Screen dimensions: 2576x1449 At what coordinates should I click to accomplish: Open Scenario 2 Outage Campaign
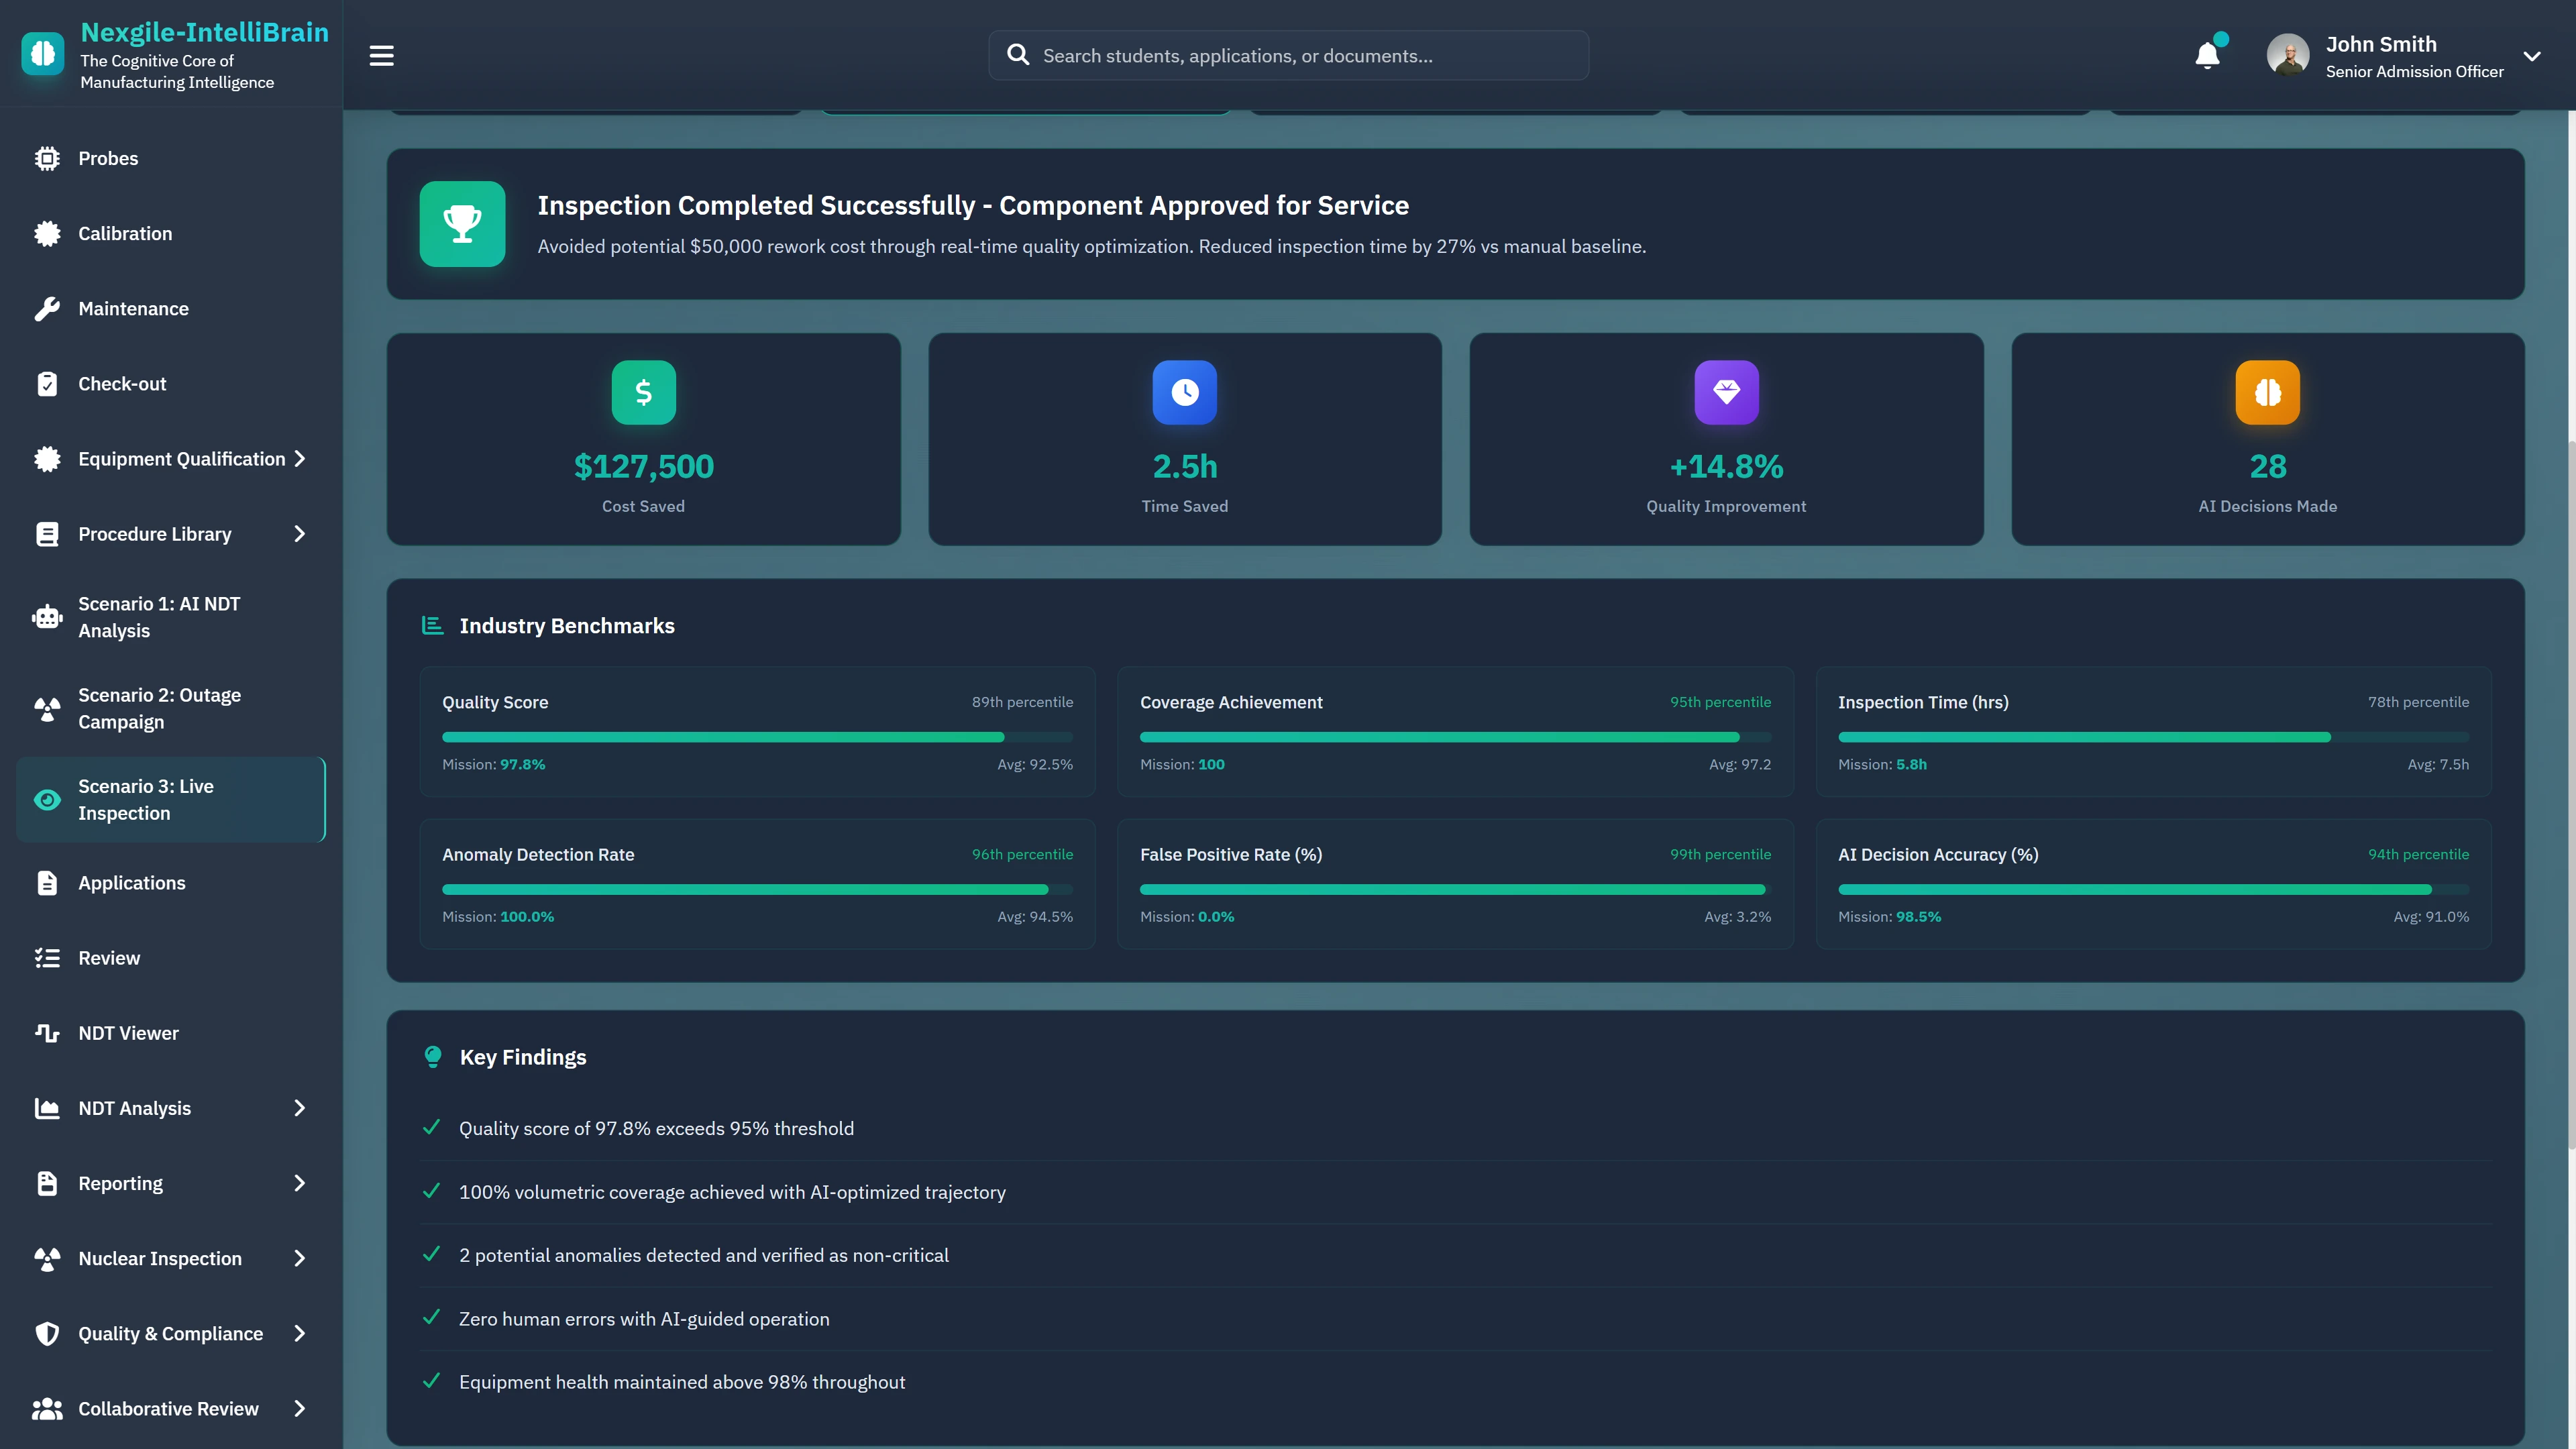pos(160,708)
